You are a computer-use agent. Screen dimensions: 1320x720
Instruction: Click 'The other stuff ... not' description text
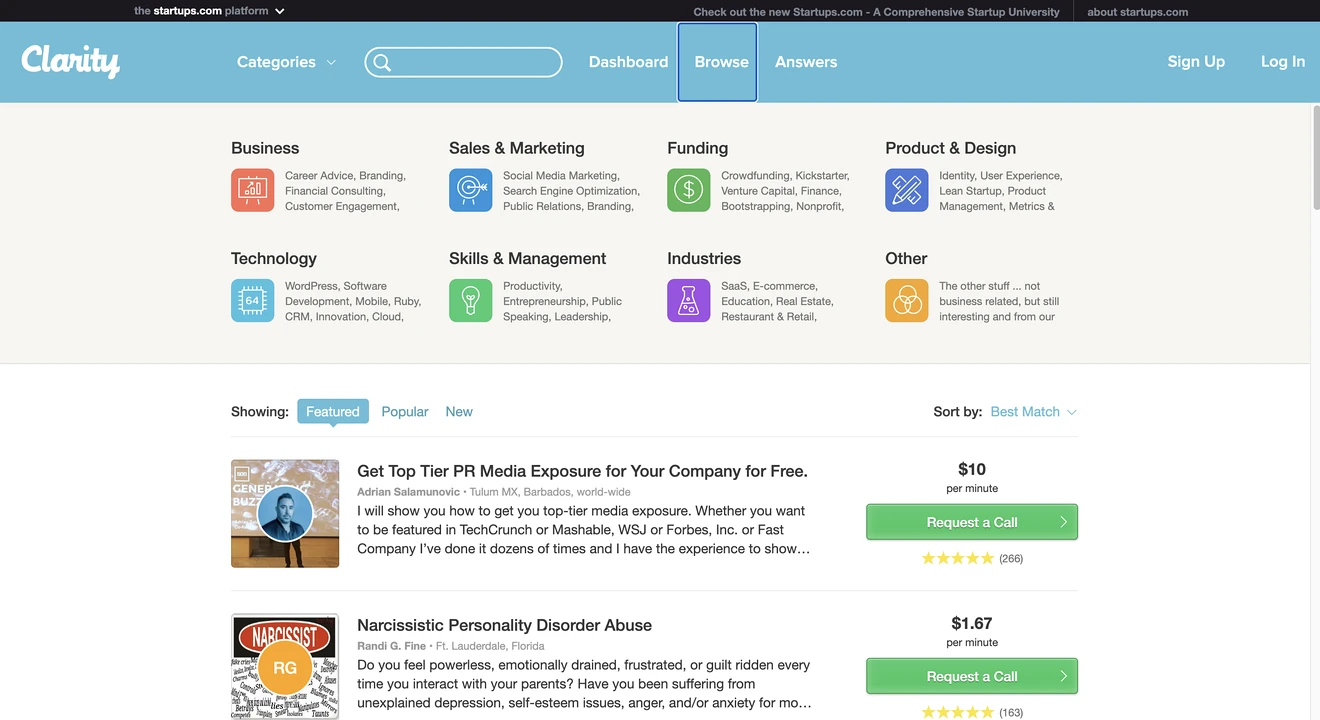(x=999, y=301)
